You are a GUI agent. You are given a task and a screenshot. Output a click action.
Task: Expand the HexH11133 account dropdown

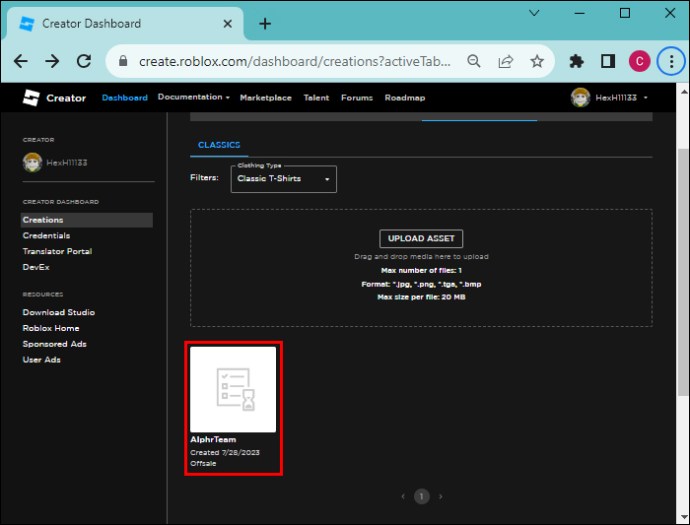pos(646,98)
